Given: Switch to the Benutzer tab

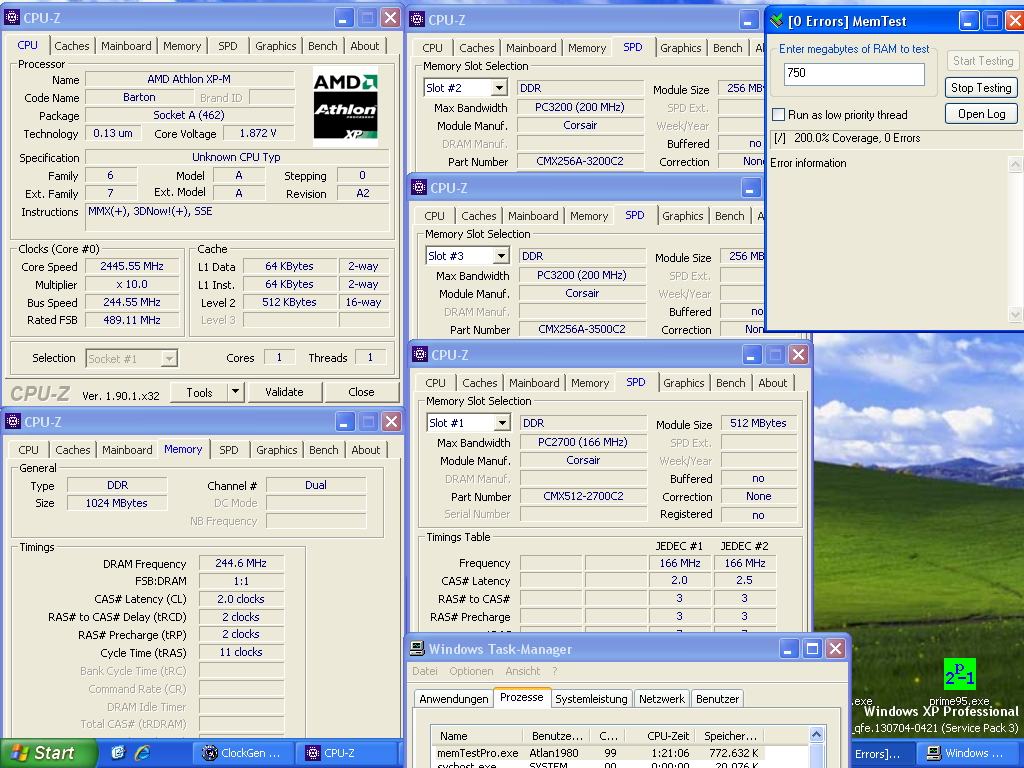Looking at the screenshot, I should coord(717,699).
